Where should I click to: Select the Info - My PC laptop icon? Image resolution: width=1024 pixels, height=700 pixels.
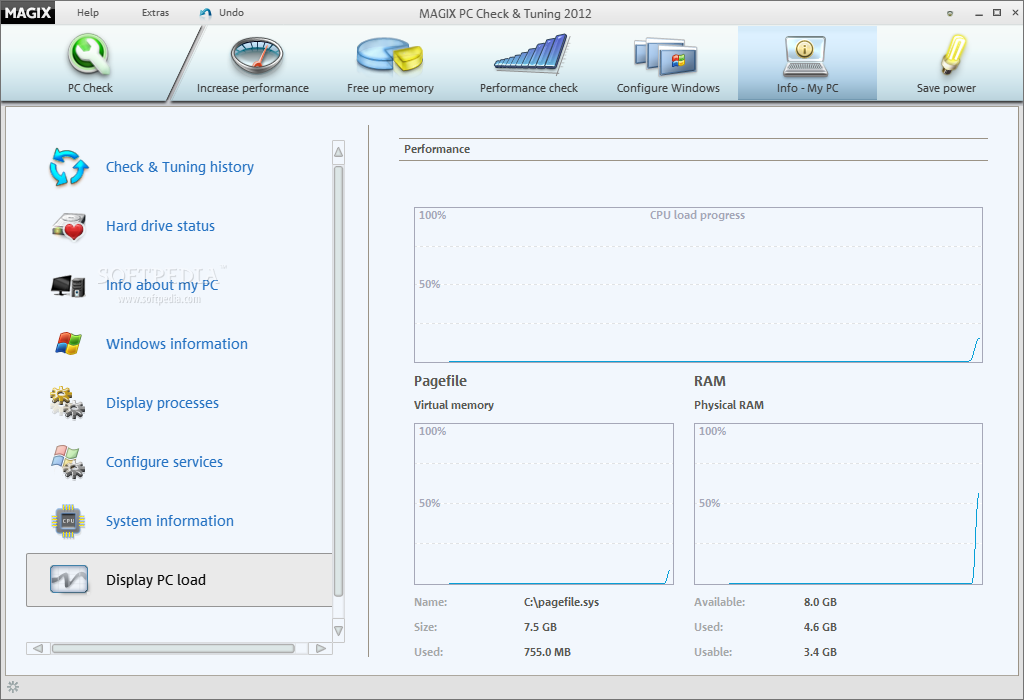click(x=805, y=56)
